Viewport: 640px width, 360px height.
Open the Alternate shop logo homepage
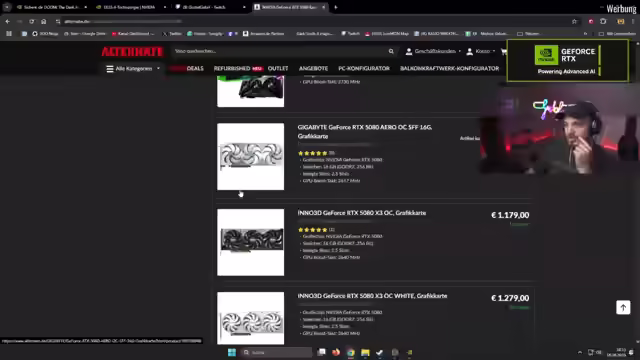coord(132,51)
